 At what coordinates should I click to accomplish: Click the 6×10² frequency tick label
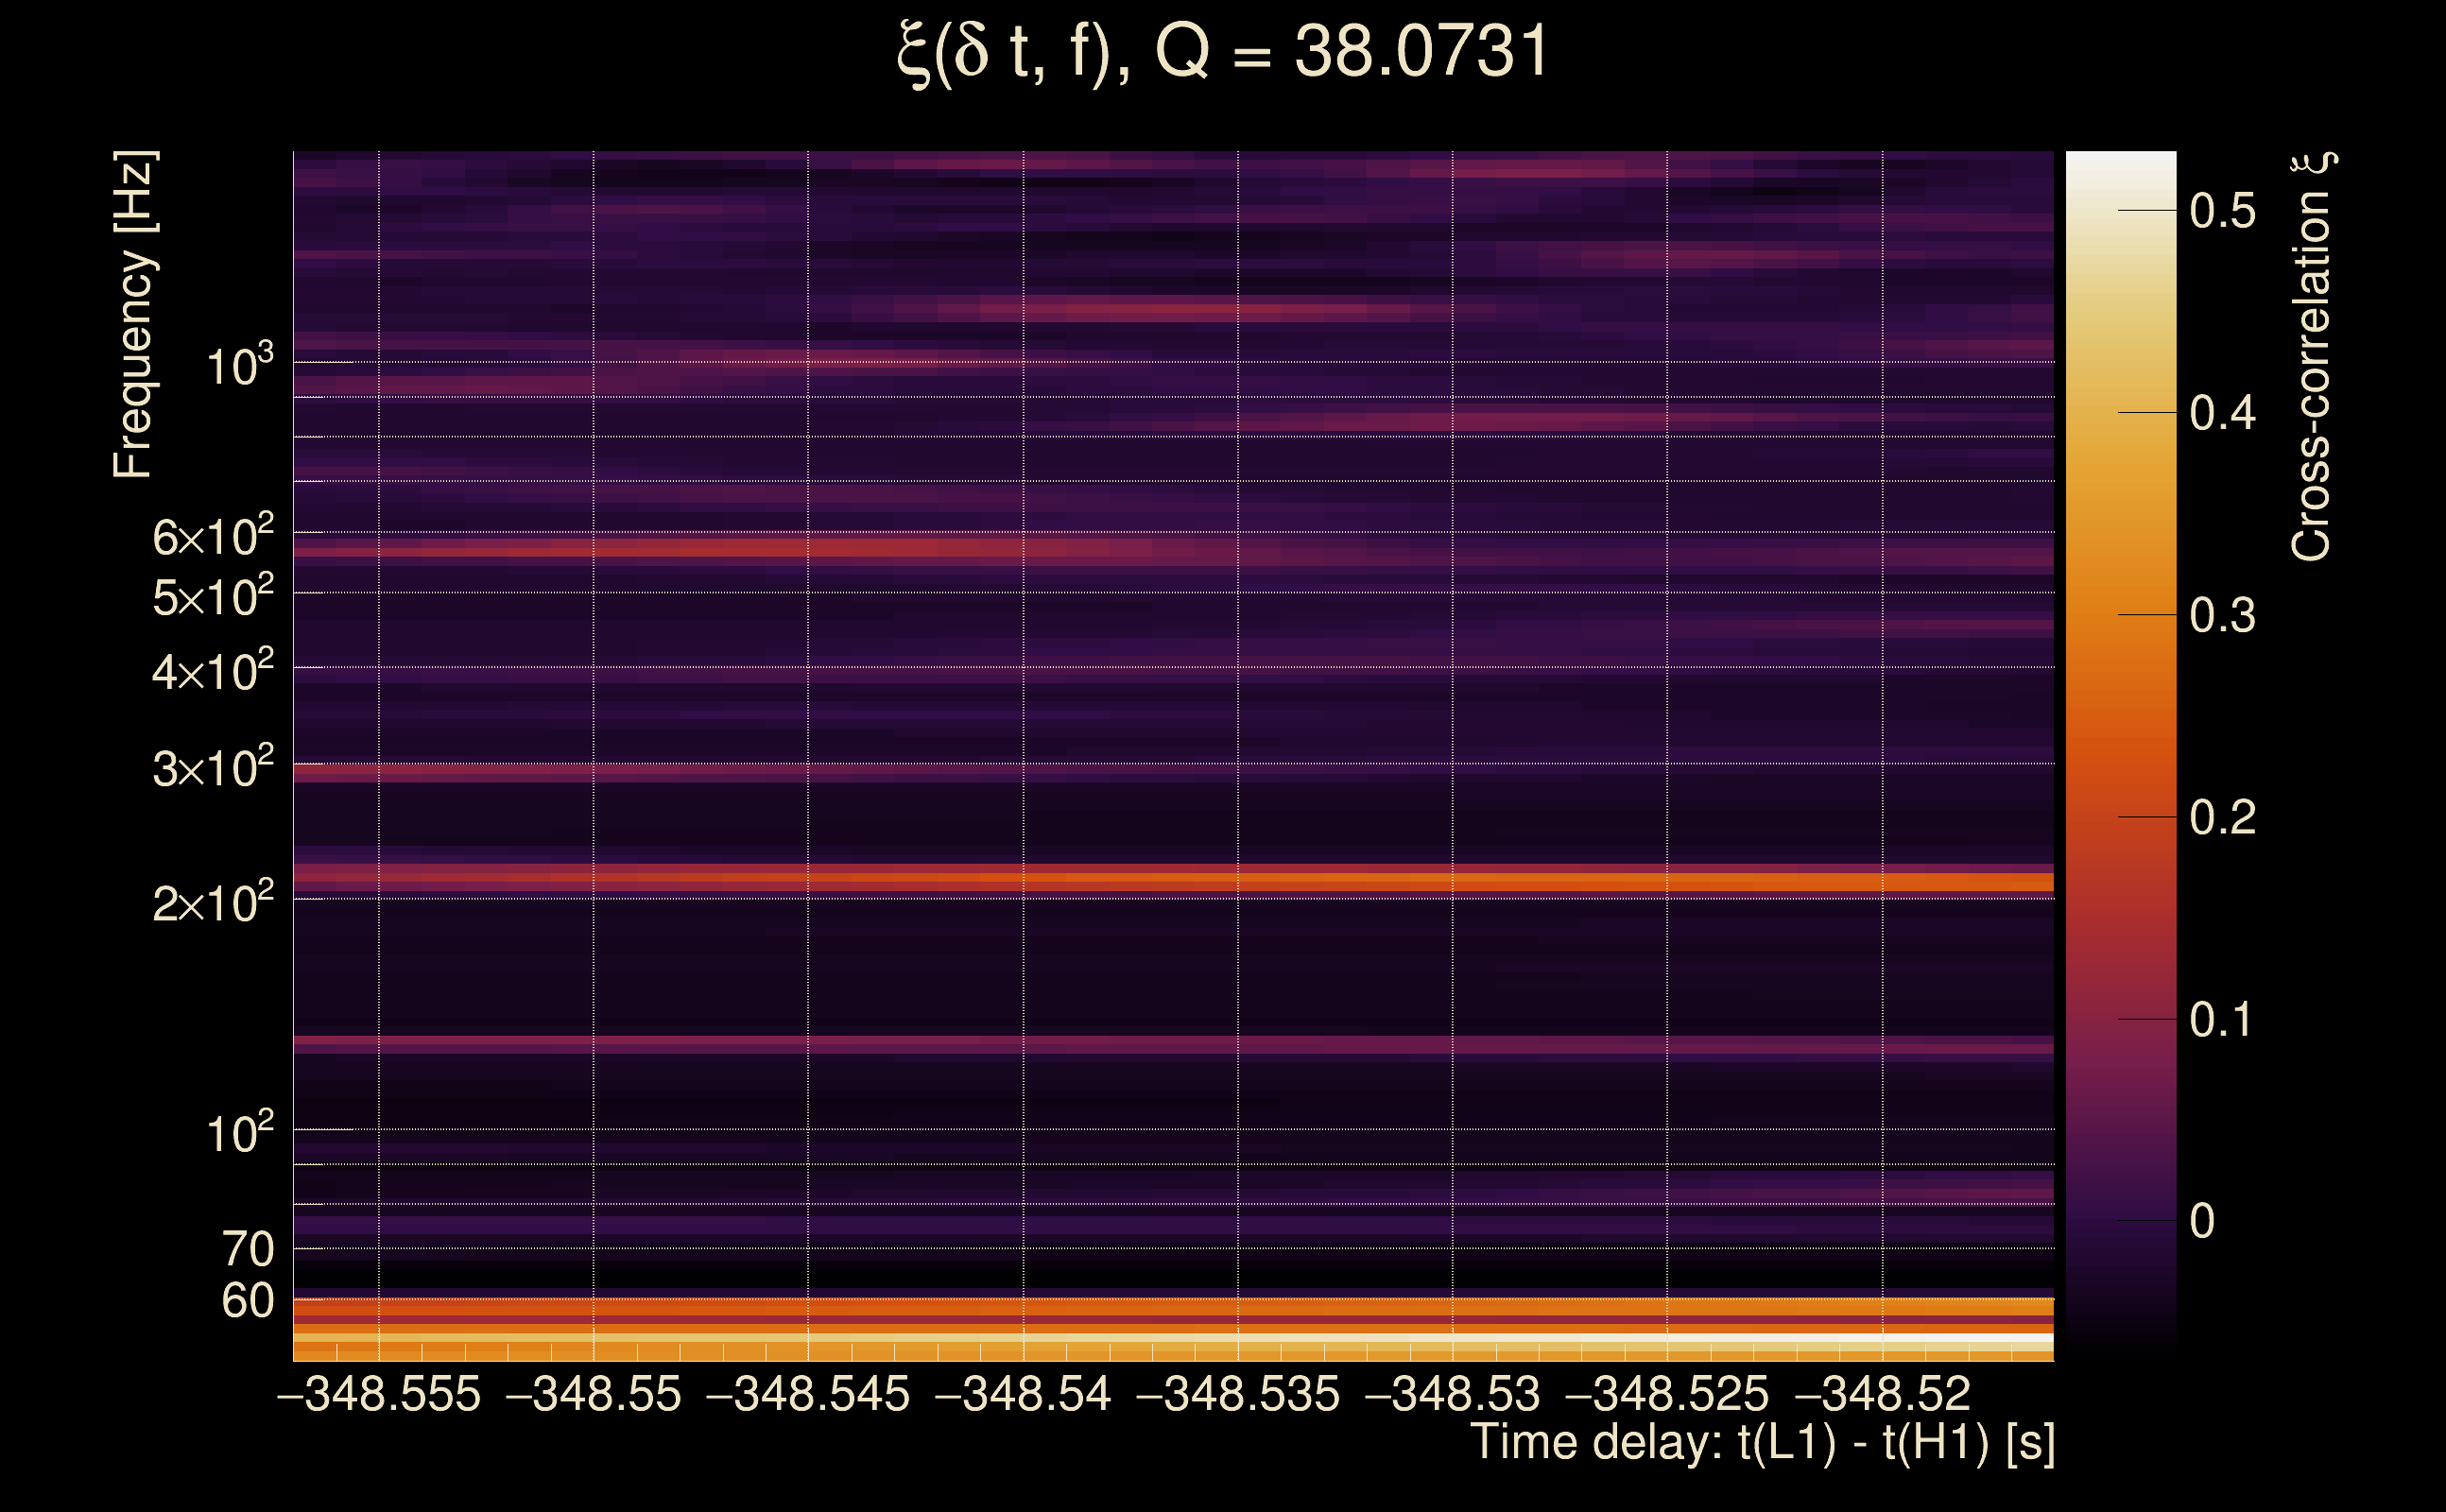(x=213, y=537)
